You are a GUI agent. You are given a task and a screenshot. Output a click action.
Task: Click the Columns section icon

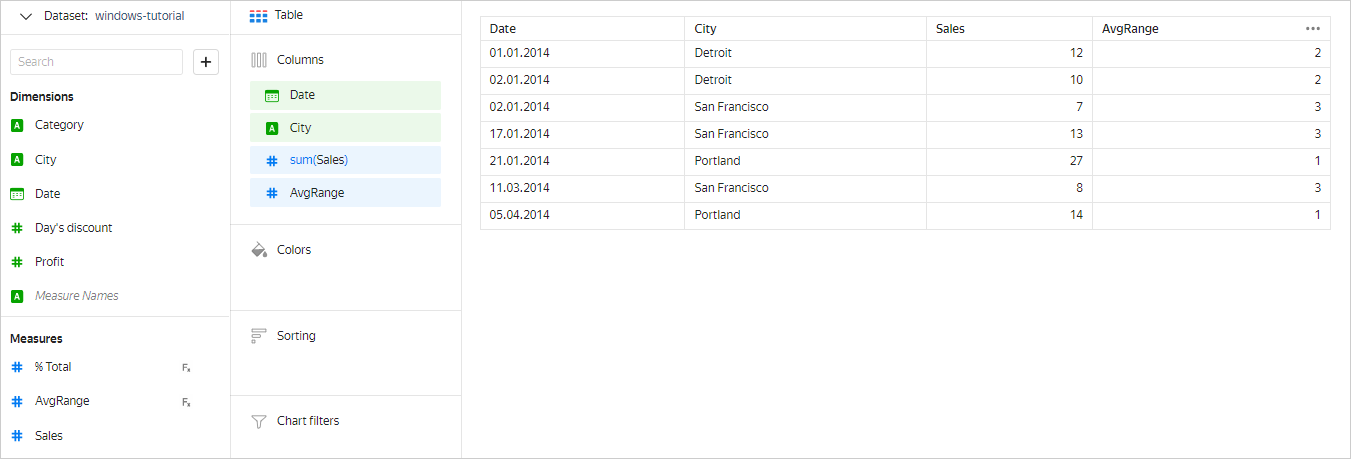[x=259, y=60]
